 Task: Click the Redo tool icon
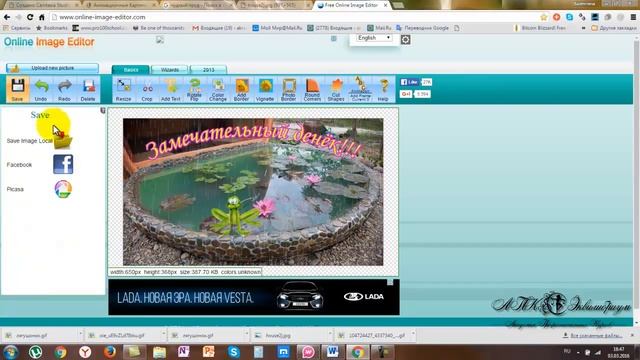[64, 89]
